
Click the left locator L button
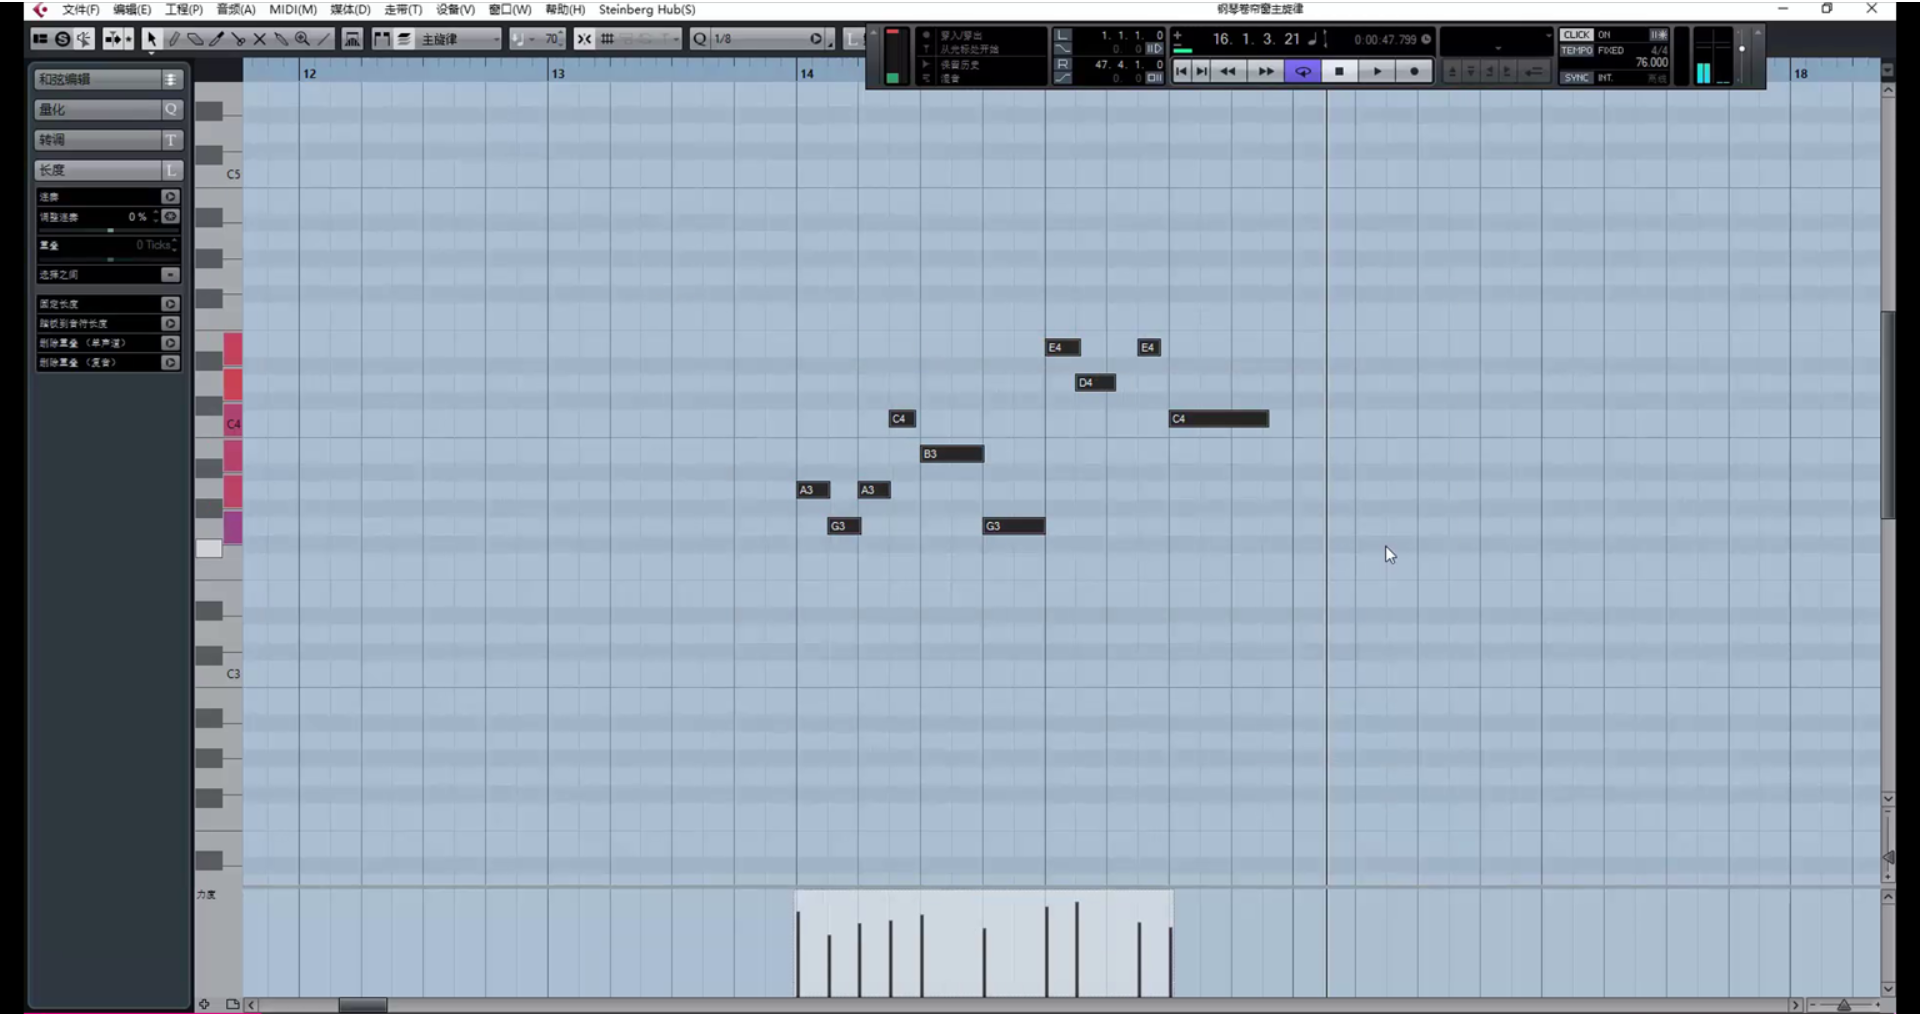coord(1063,35)
